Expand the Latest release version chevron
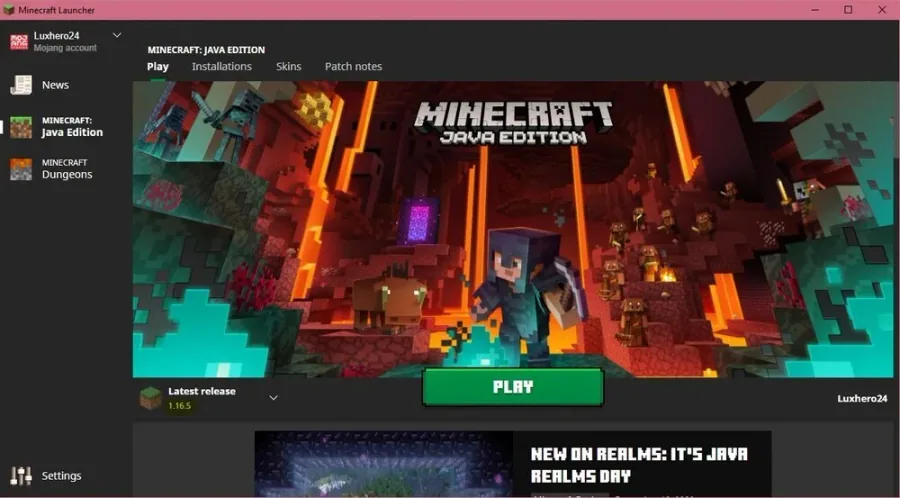Screen dimensions: 900x498 [x=274, y=398]
